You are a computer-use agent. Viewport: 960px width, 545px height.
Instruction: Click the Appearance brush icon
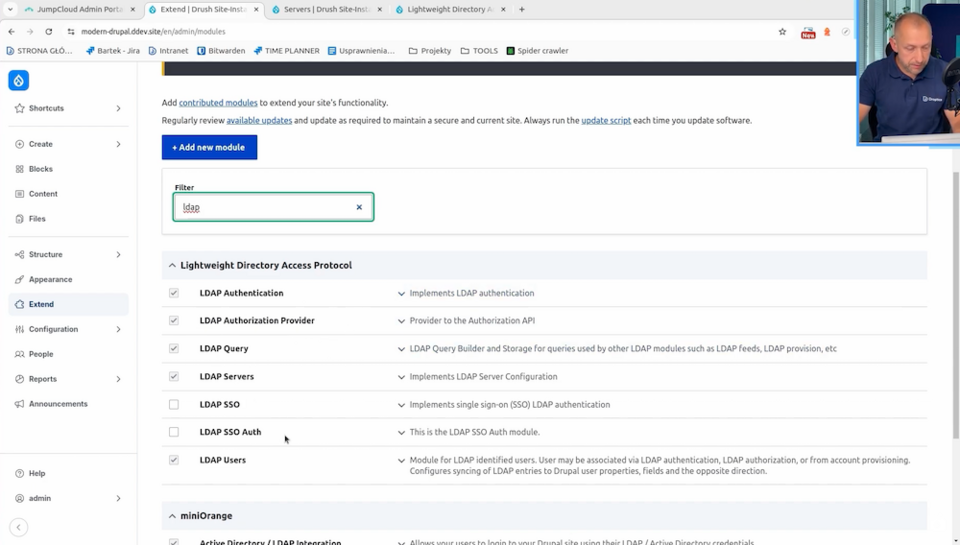point(20,279)
